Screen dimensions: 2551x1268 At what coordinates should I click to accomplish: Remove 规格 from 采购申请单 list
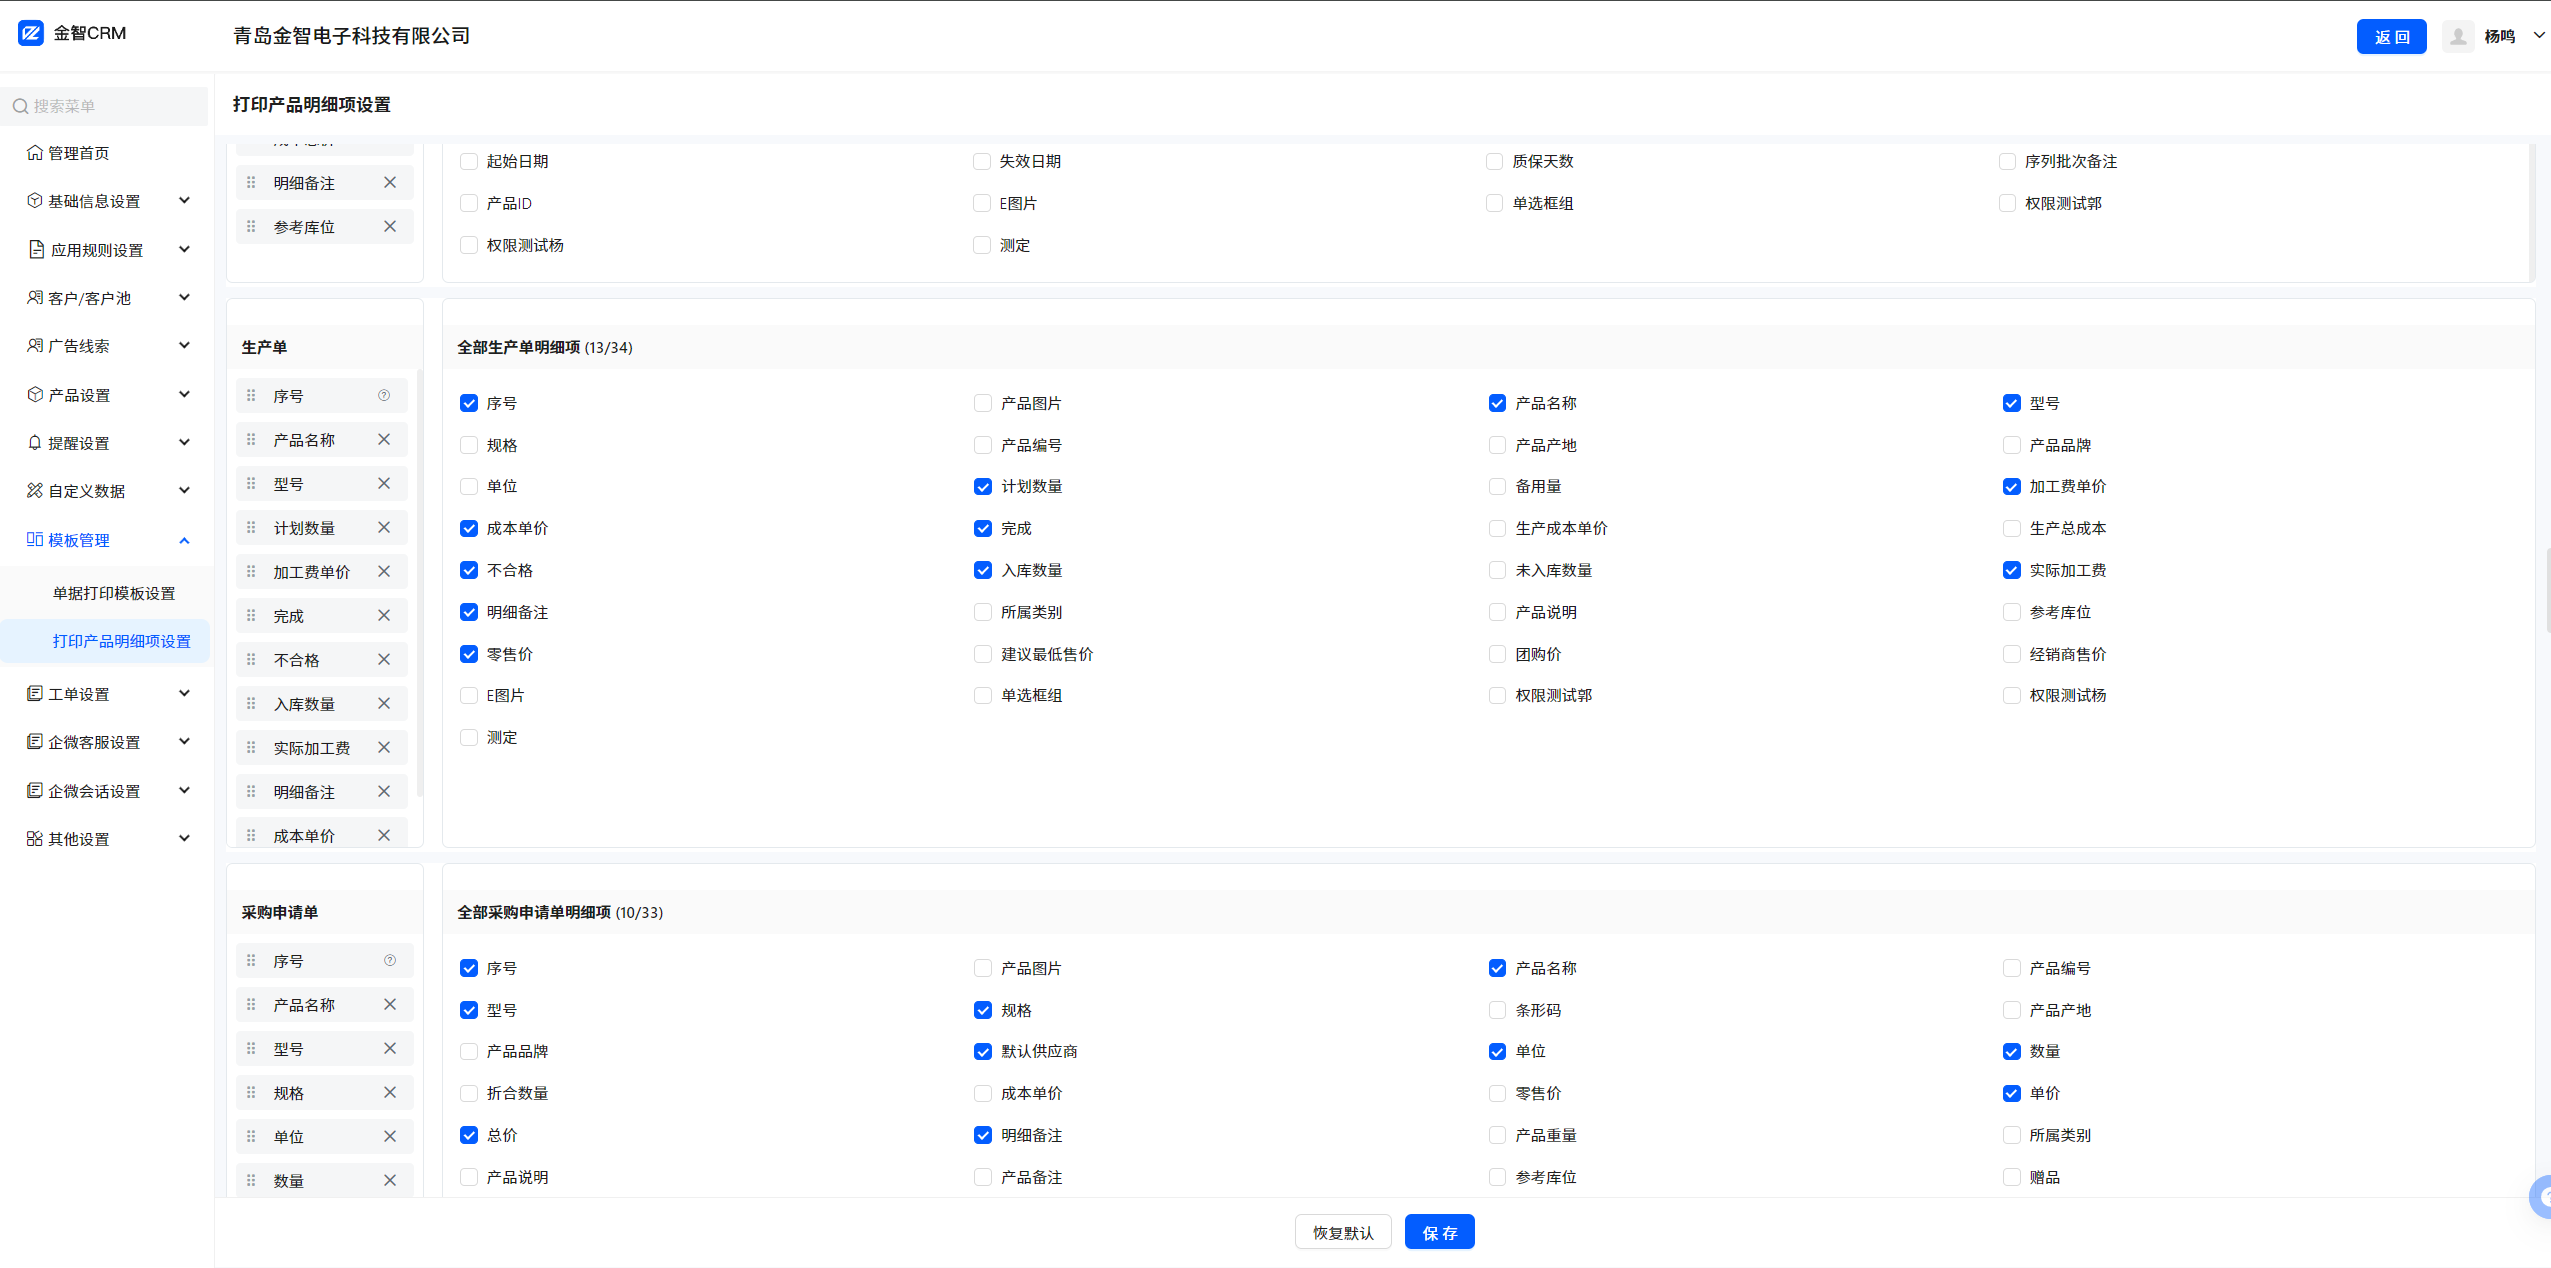(x=390, y=1093)
